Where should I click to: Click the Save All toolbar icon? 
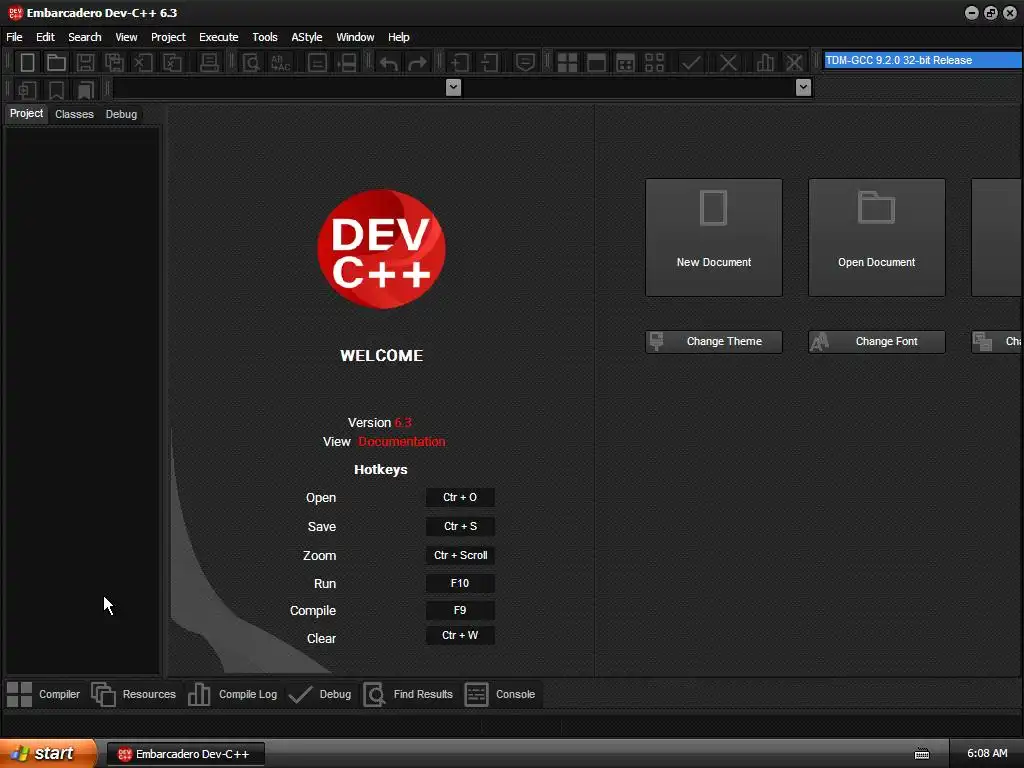coord(114,63)
